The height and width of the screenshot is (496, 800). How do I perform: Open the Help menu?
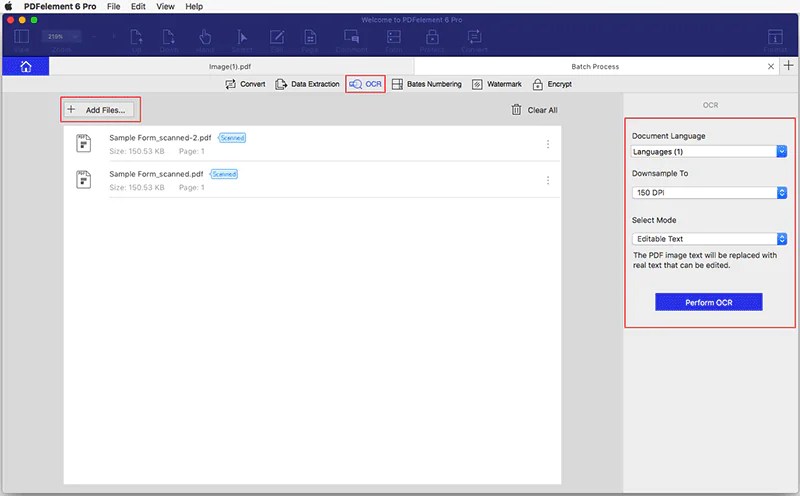(194, 6)
